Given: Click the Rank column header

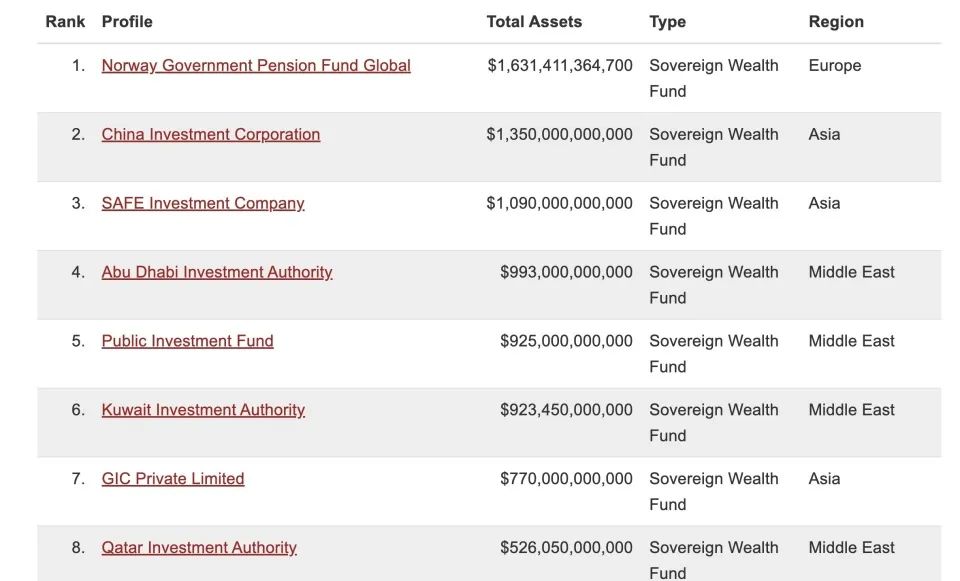Looking at the screenshot, I should (65, 22).
